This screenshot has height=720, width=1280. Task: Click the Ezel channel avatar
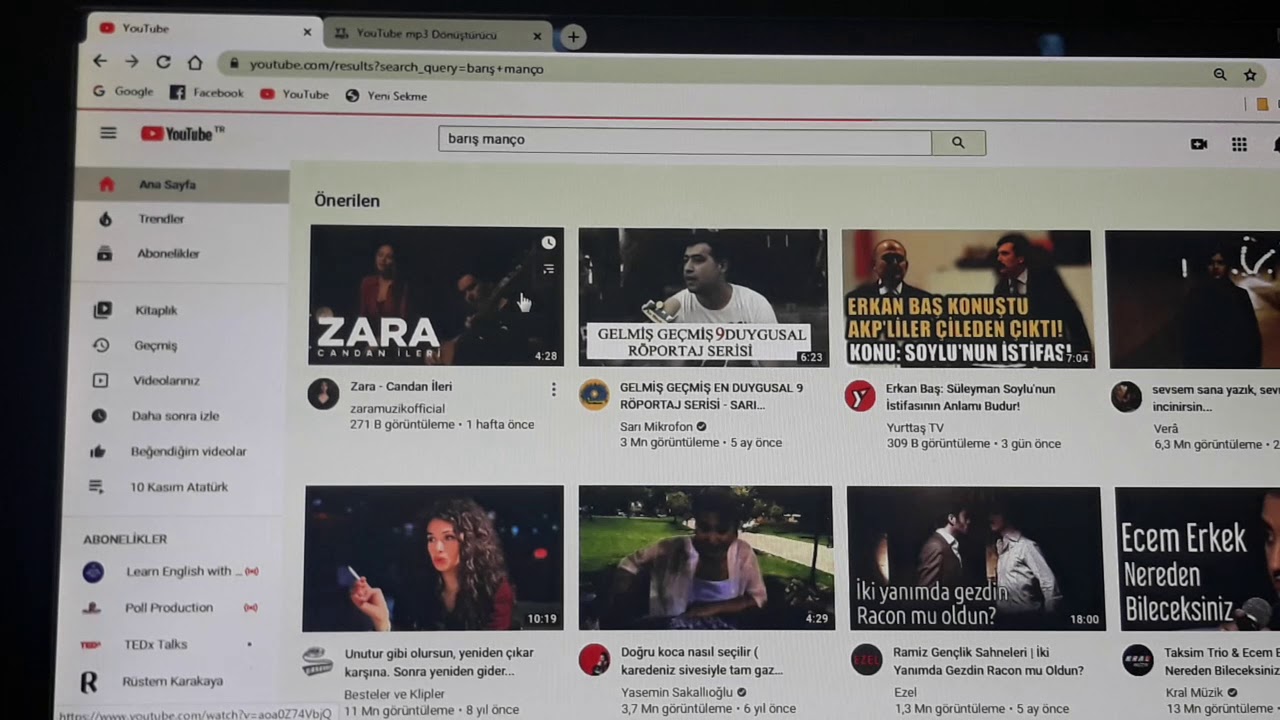866,661
